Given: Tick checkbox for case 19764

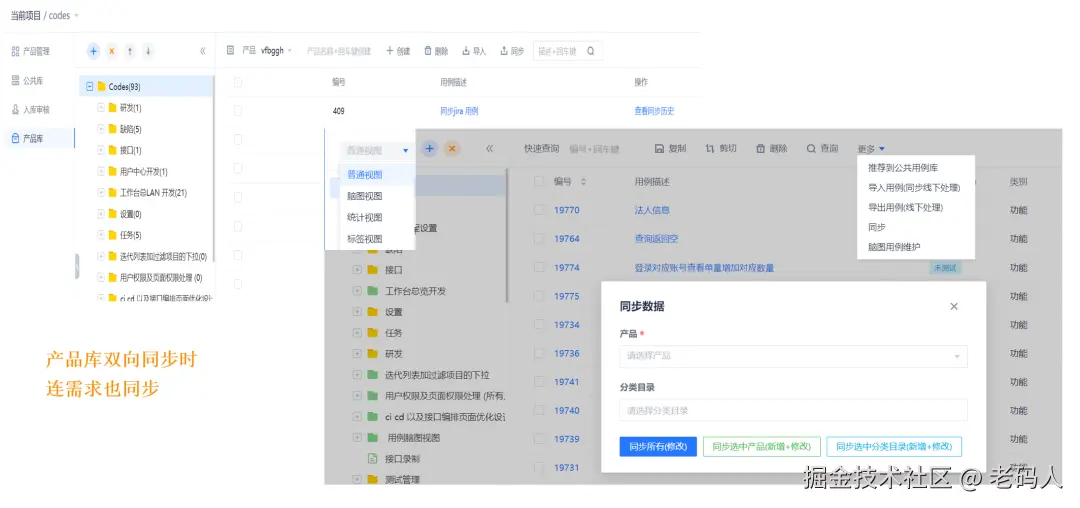Looking at the screenshot, I should 539,239.
